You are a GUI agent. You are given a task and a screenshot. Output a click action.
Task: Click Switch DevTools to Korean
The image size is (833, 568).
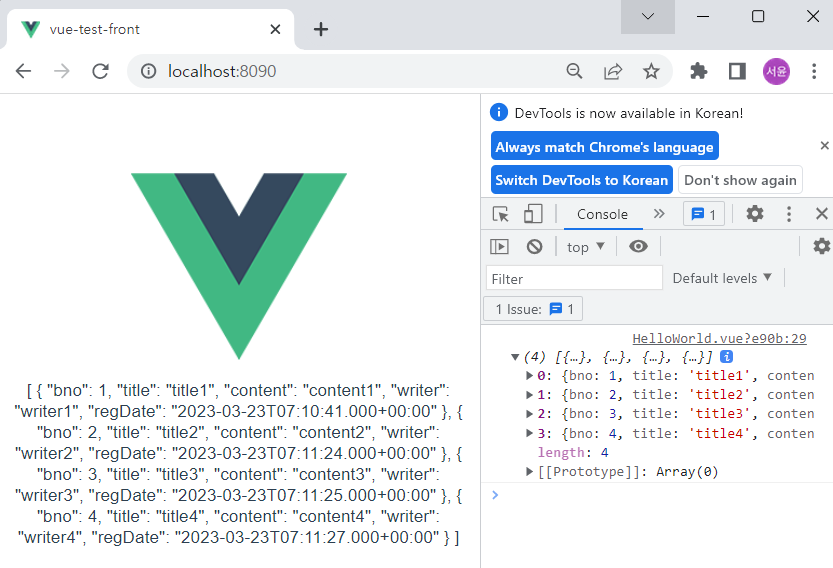pos(582,180)
